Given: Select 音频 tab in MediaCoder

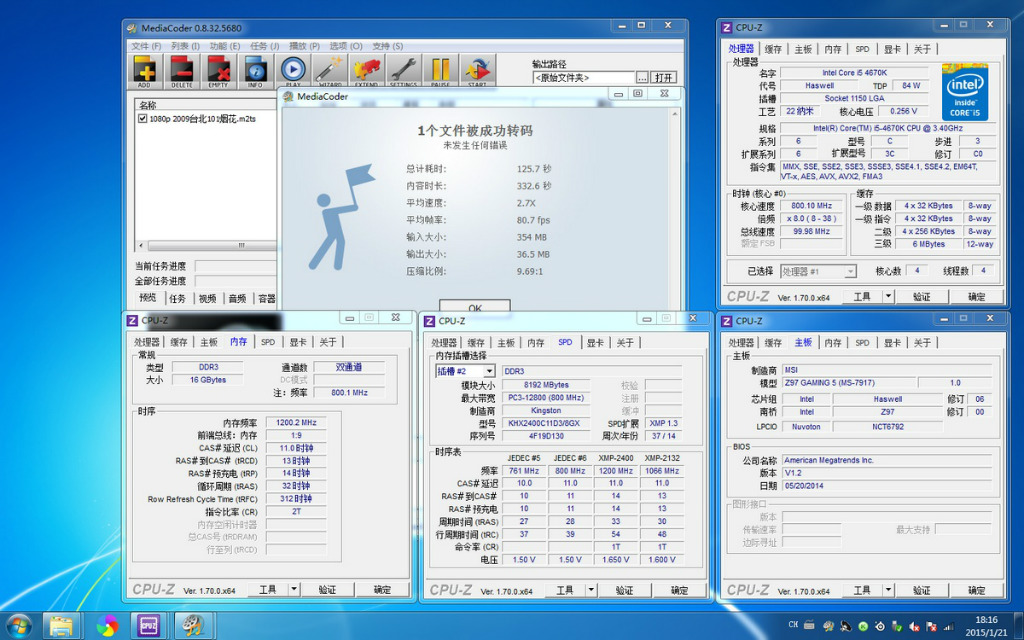Looking at the screenshot, I should (x=237, y=298).
